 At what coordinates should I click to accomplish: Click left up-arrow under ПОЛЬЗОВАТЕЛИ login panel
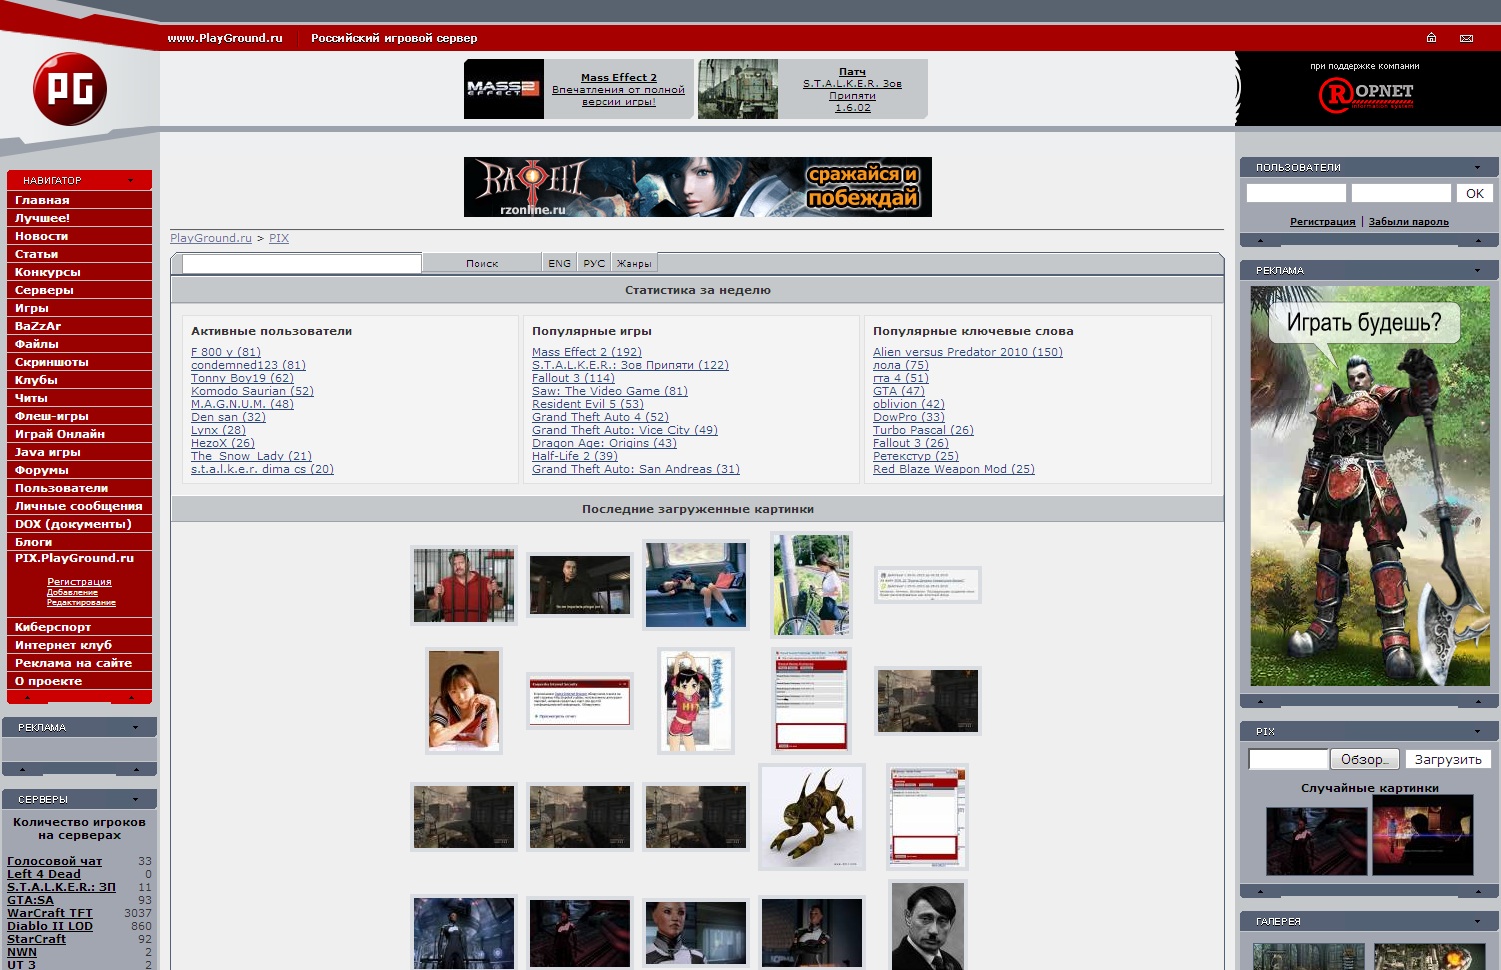tap(1260, 240)
